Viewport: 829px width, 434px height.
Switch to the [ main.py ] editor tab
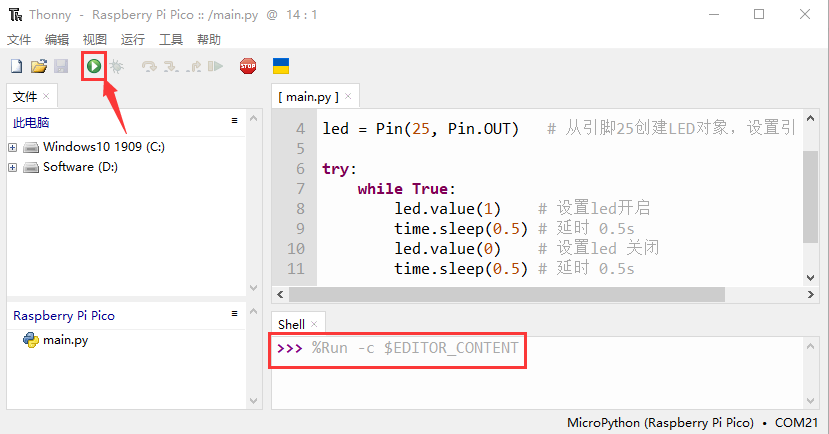(308, 97)
